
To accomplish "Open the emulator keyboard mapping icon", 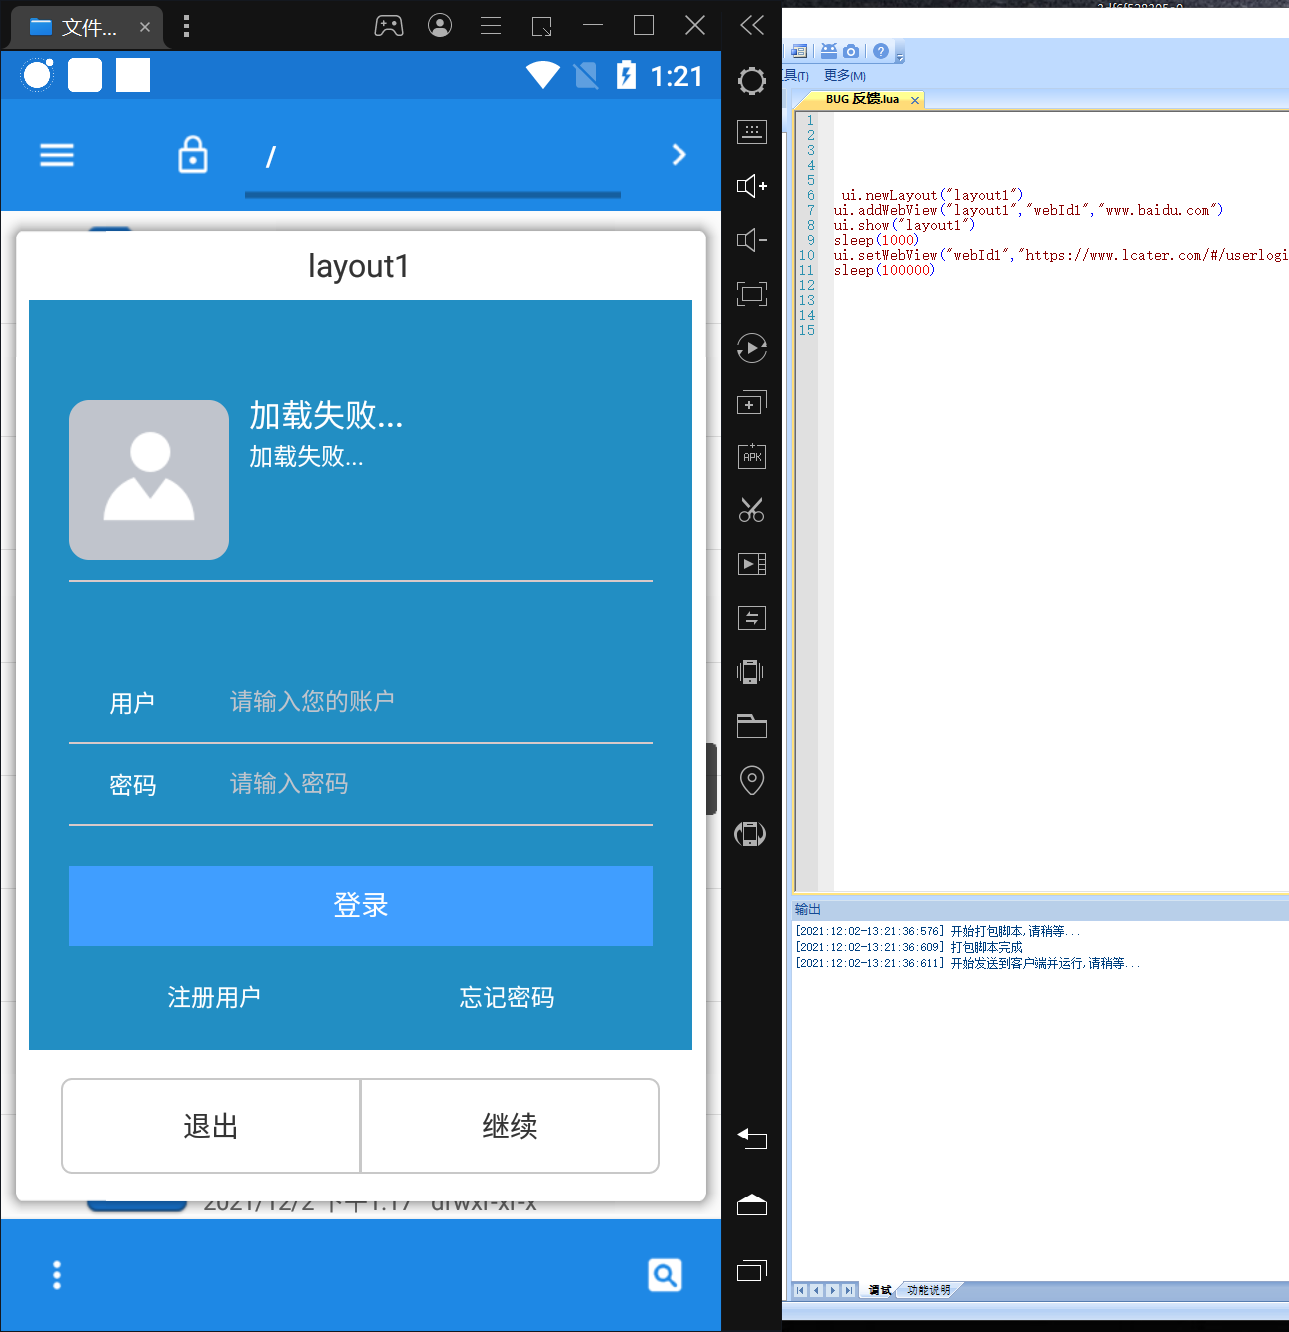I will tap(752, 132).
